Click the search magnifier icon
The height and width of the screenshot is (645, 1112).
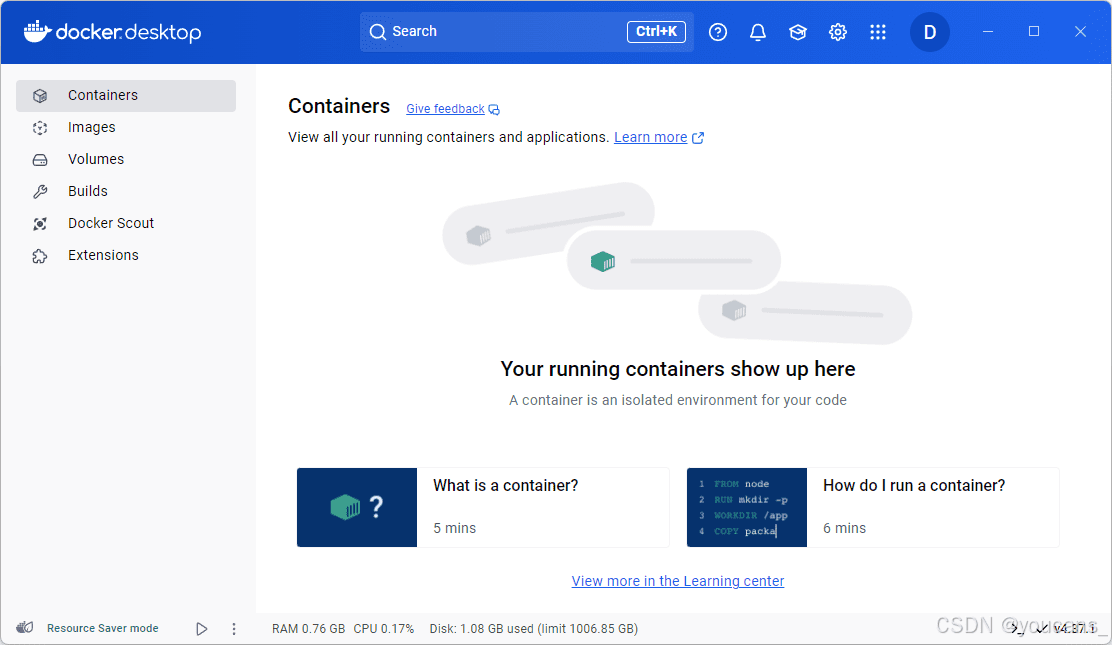tap(378, 32)
